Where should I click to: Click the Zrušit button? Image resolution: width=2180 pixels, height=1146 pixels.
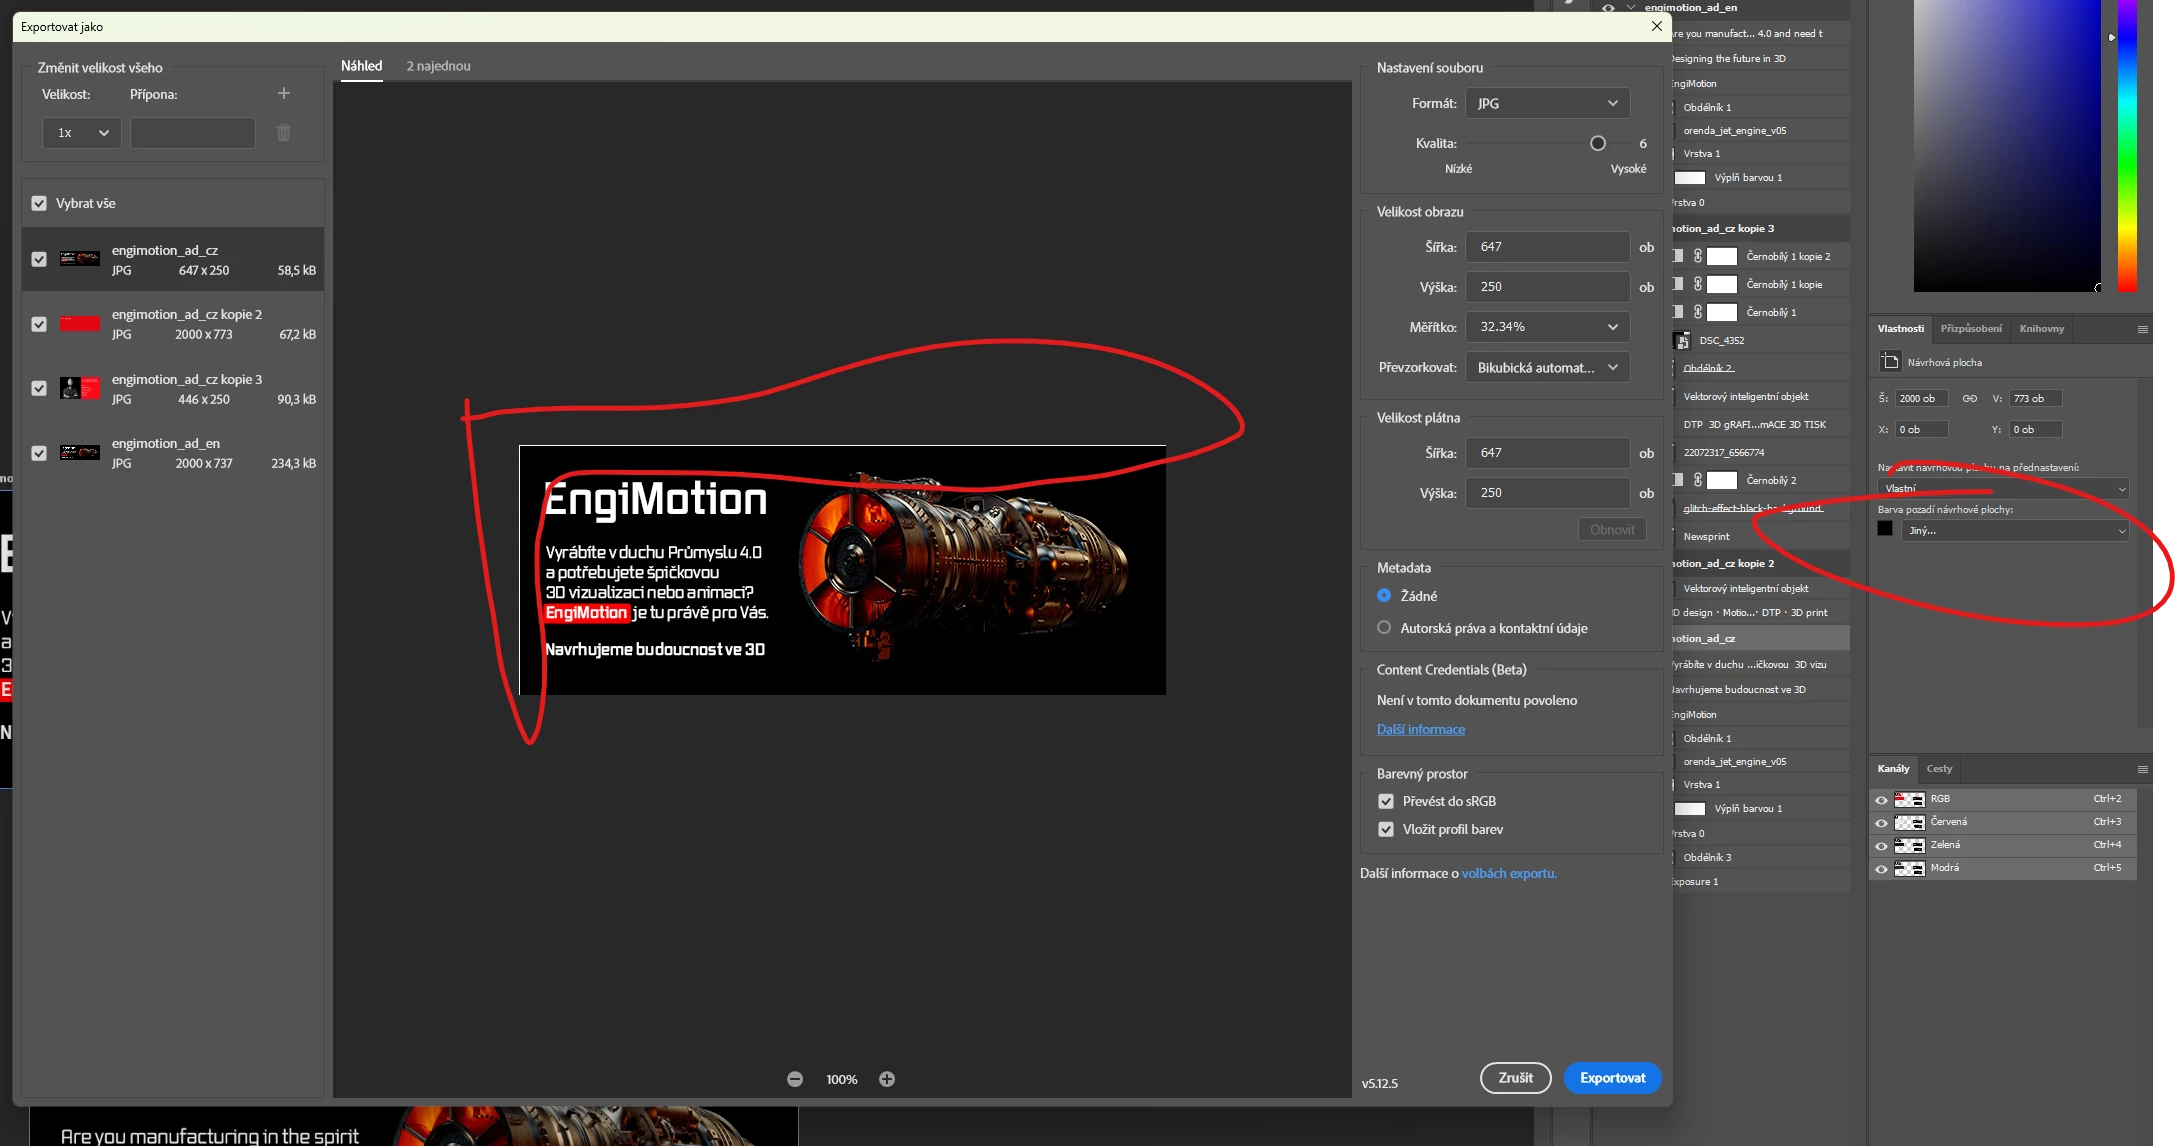pyautogui.click(x=1515, y=1078)
